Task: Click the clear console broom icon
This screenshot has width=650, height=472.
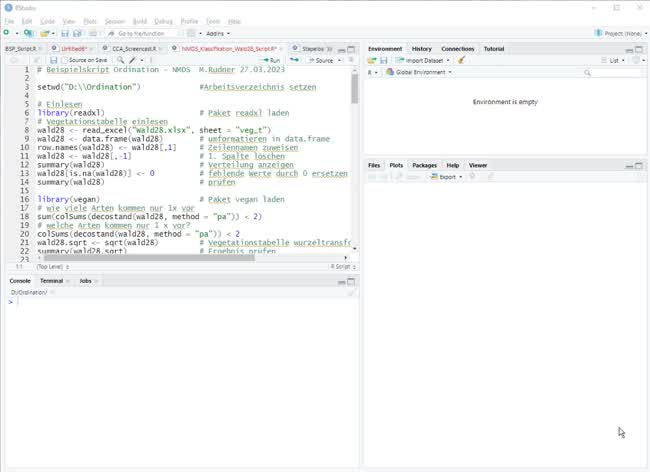Action: pos(351,293)
